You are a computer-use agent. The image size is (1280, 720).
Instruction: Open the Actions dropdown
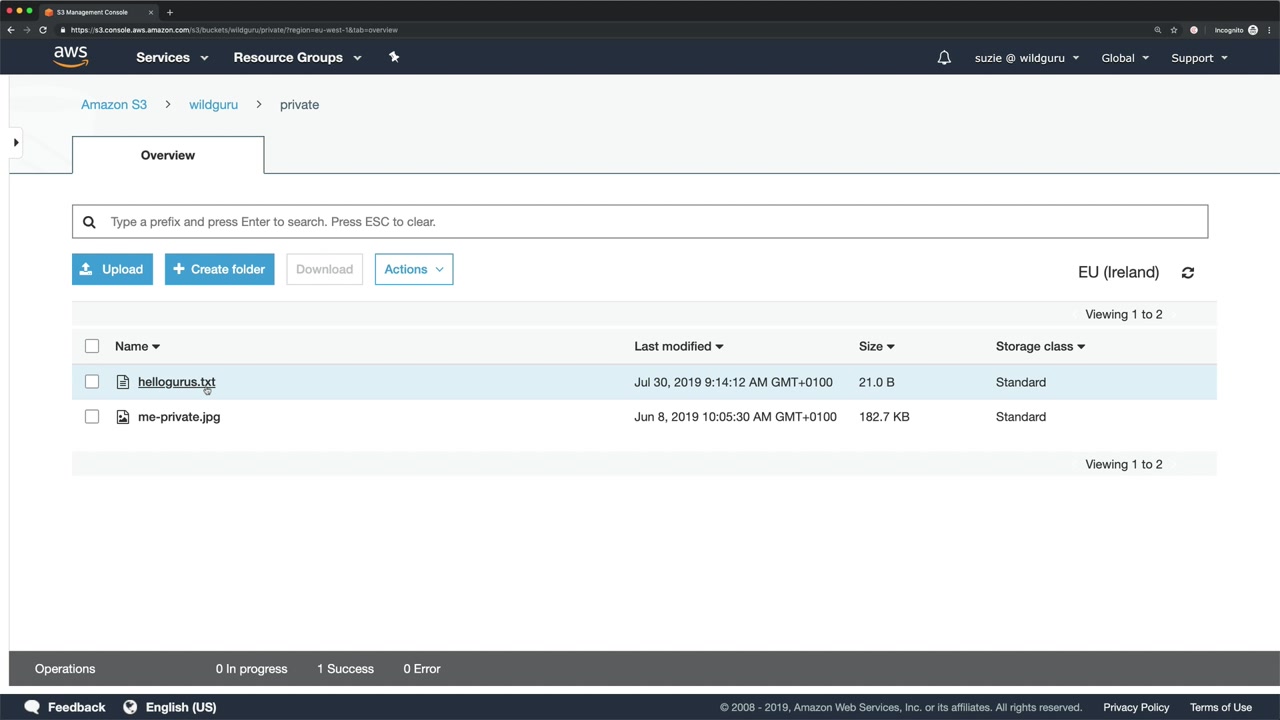point(414,269)
